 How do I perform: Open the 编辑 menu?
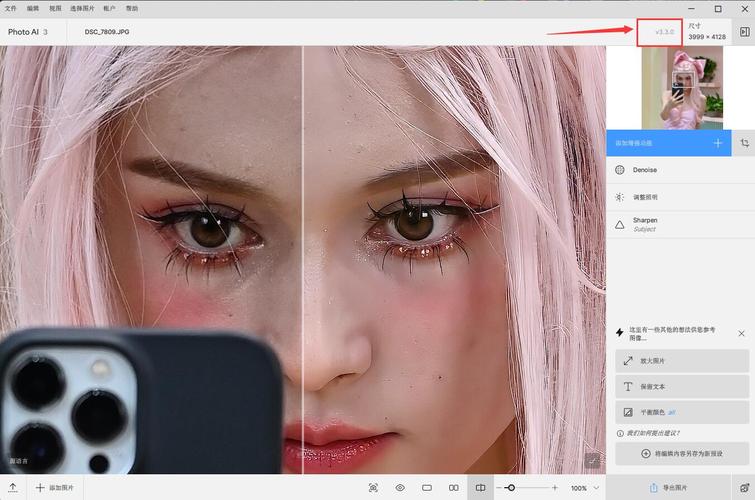tap(33, 8)
